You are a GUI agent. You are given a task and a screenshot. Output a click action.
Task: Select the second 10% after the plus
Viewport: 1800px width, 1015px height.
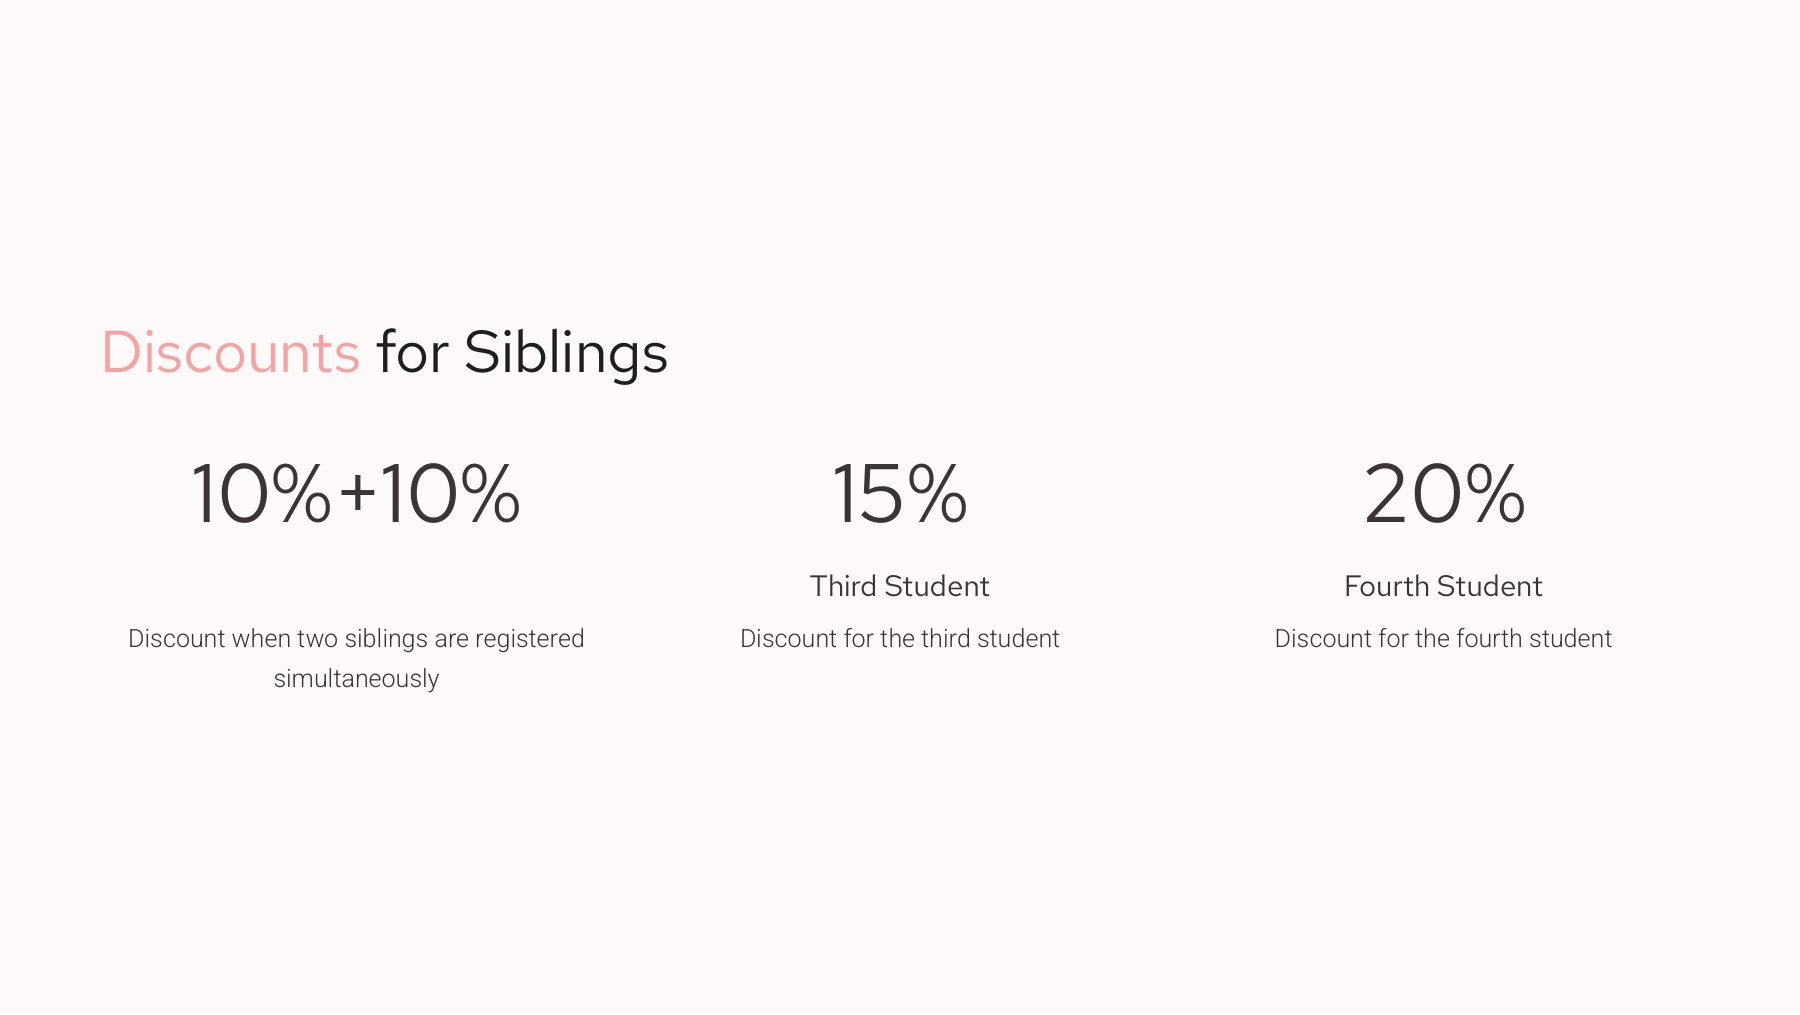(450, 493)
